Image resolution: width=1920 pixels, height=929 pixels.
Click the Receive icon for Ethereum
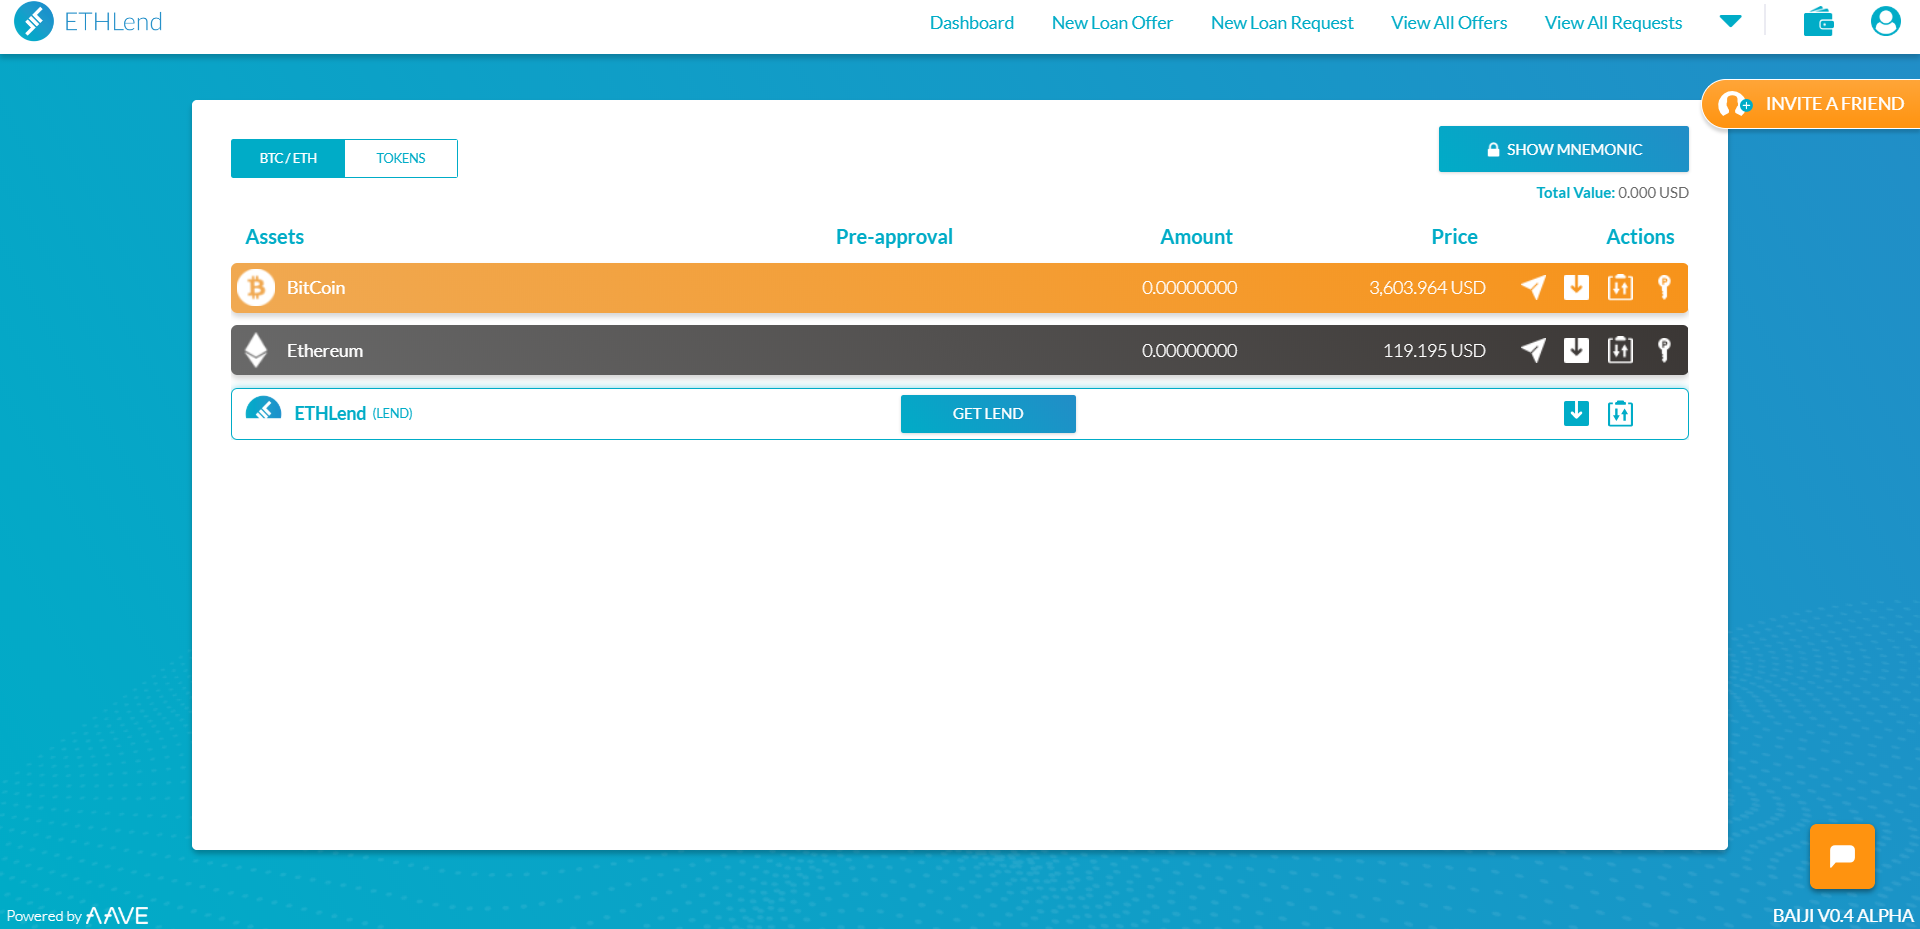1577,350
